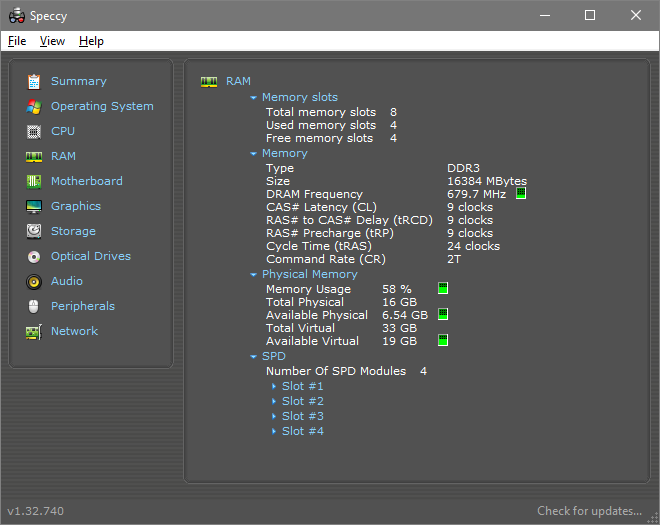The width and height of the screenshot is (660, 525).
Task: Switch to the Network section
Action: point(75,331)
